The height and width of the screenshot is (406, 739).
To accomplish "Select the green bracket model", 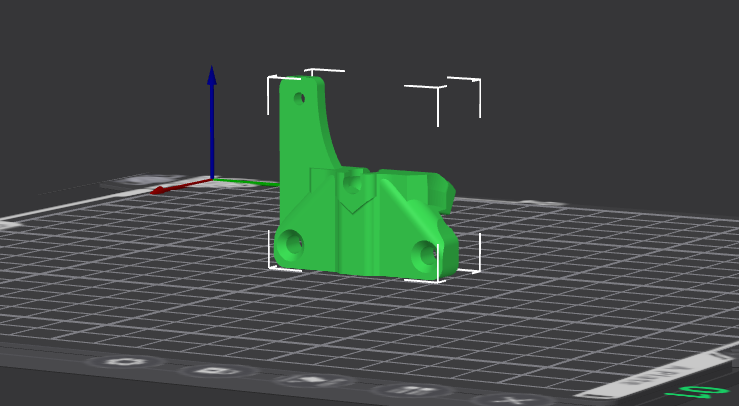I will click(x=358, y=222).
